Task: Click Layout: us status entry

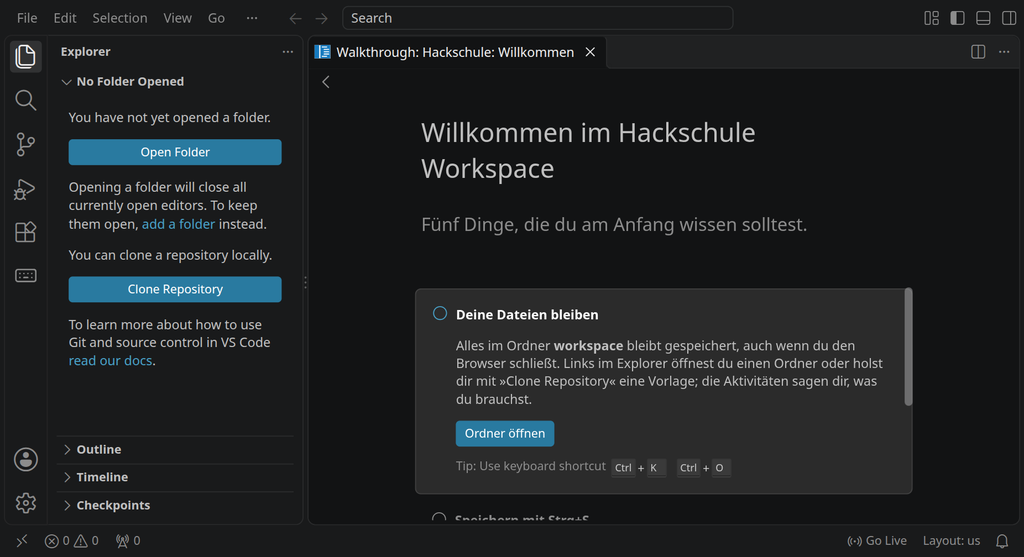Action: 951,541
